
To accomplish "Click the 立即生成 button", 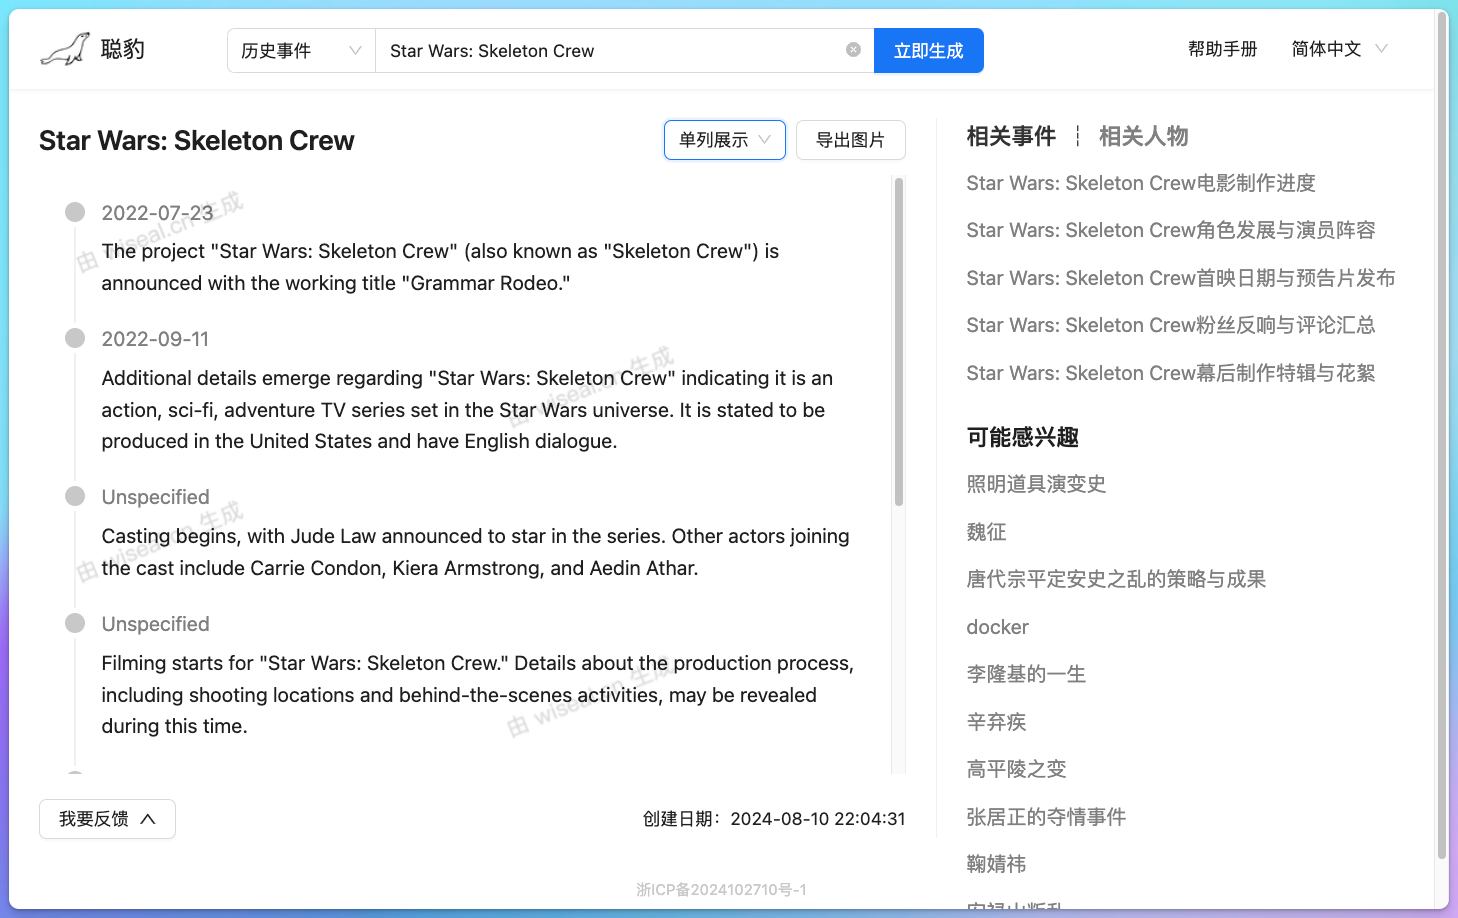I will tap(929, 51).
